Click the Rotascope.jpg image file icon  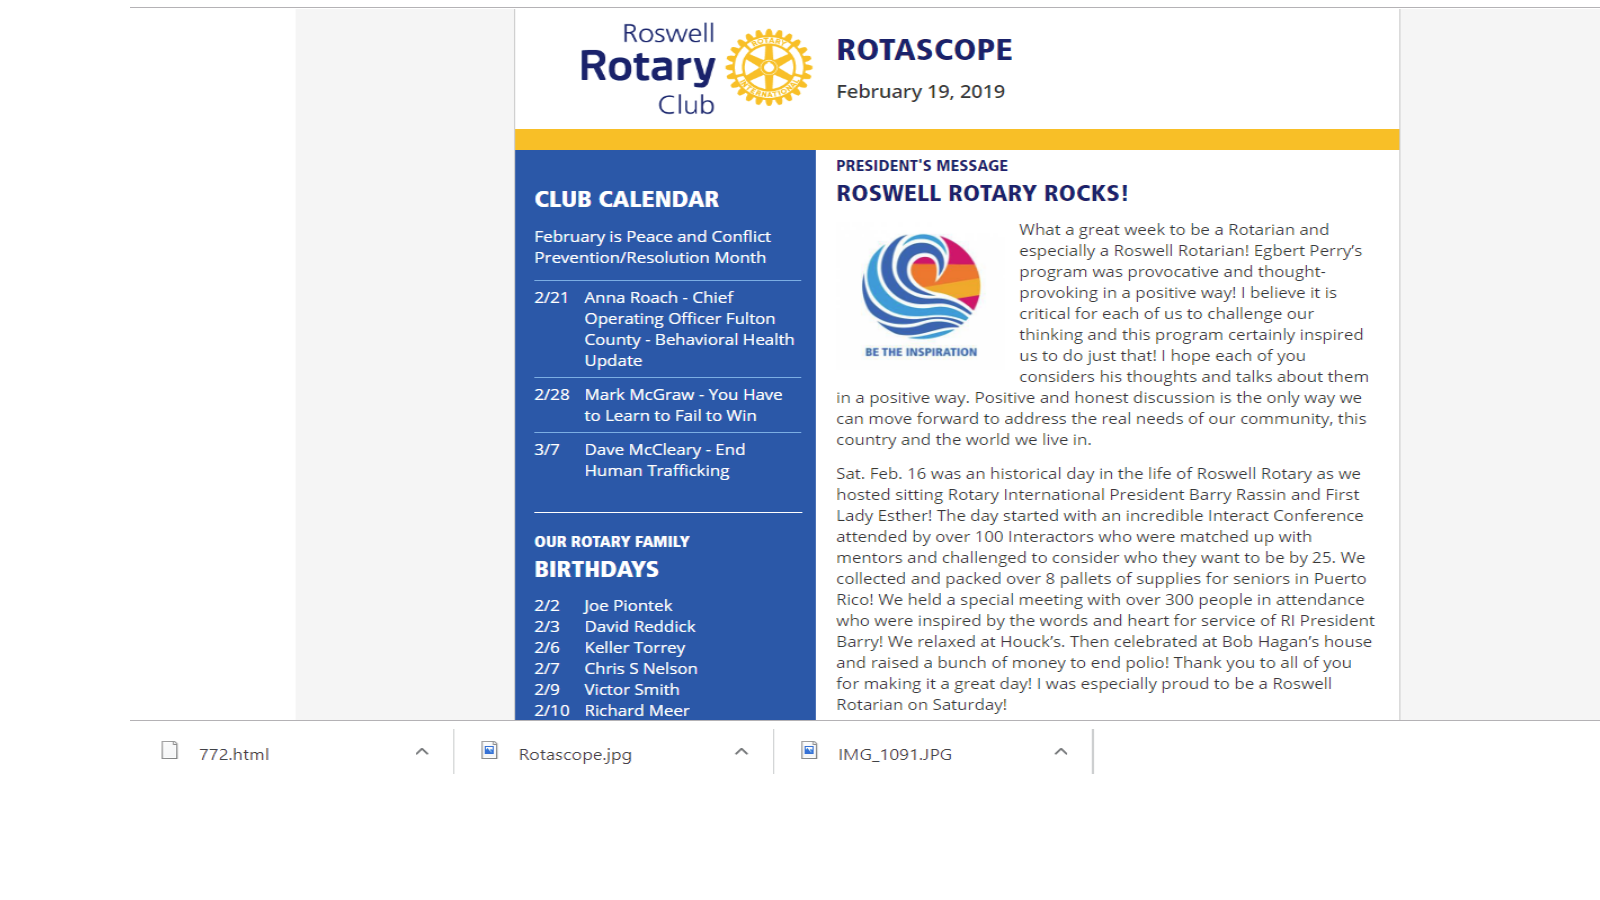(x=489, y=751)
